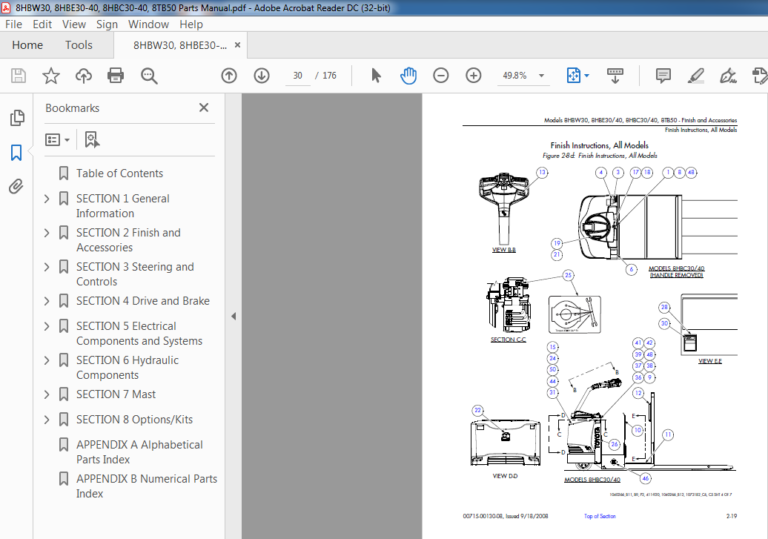Open the Window menu
This screenshot has height=539, width=768.
click(x=148, y=24)
